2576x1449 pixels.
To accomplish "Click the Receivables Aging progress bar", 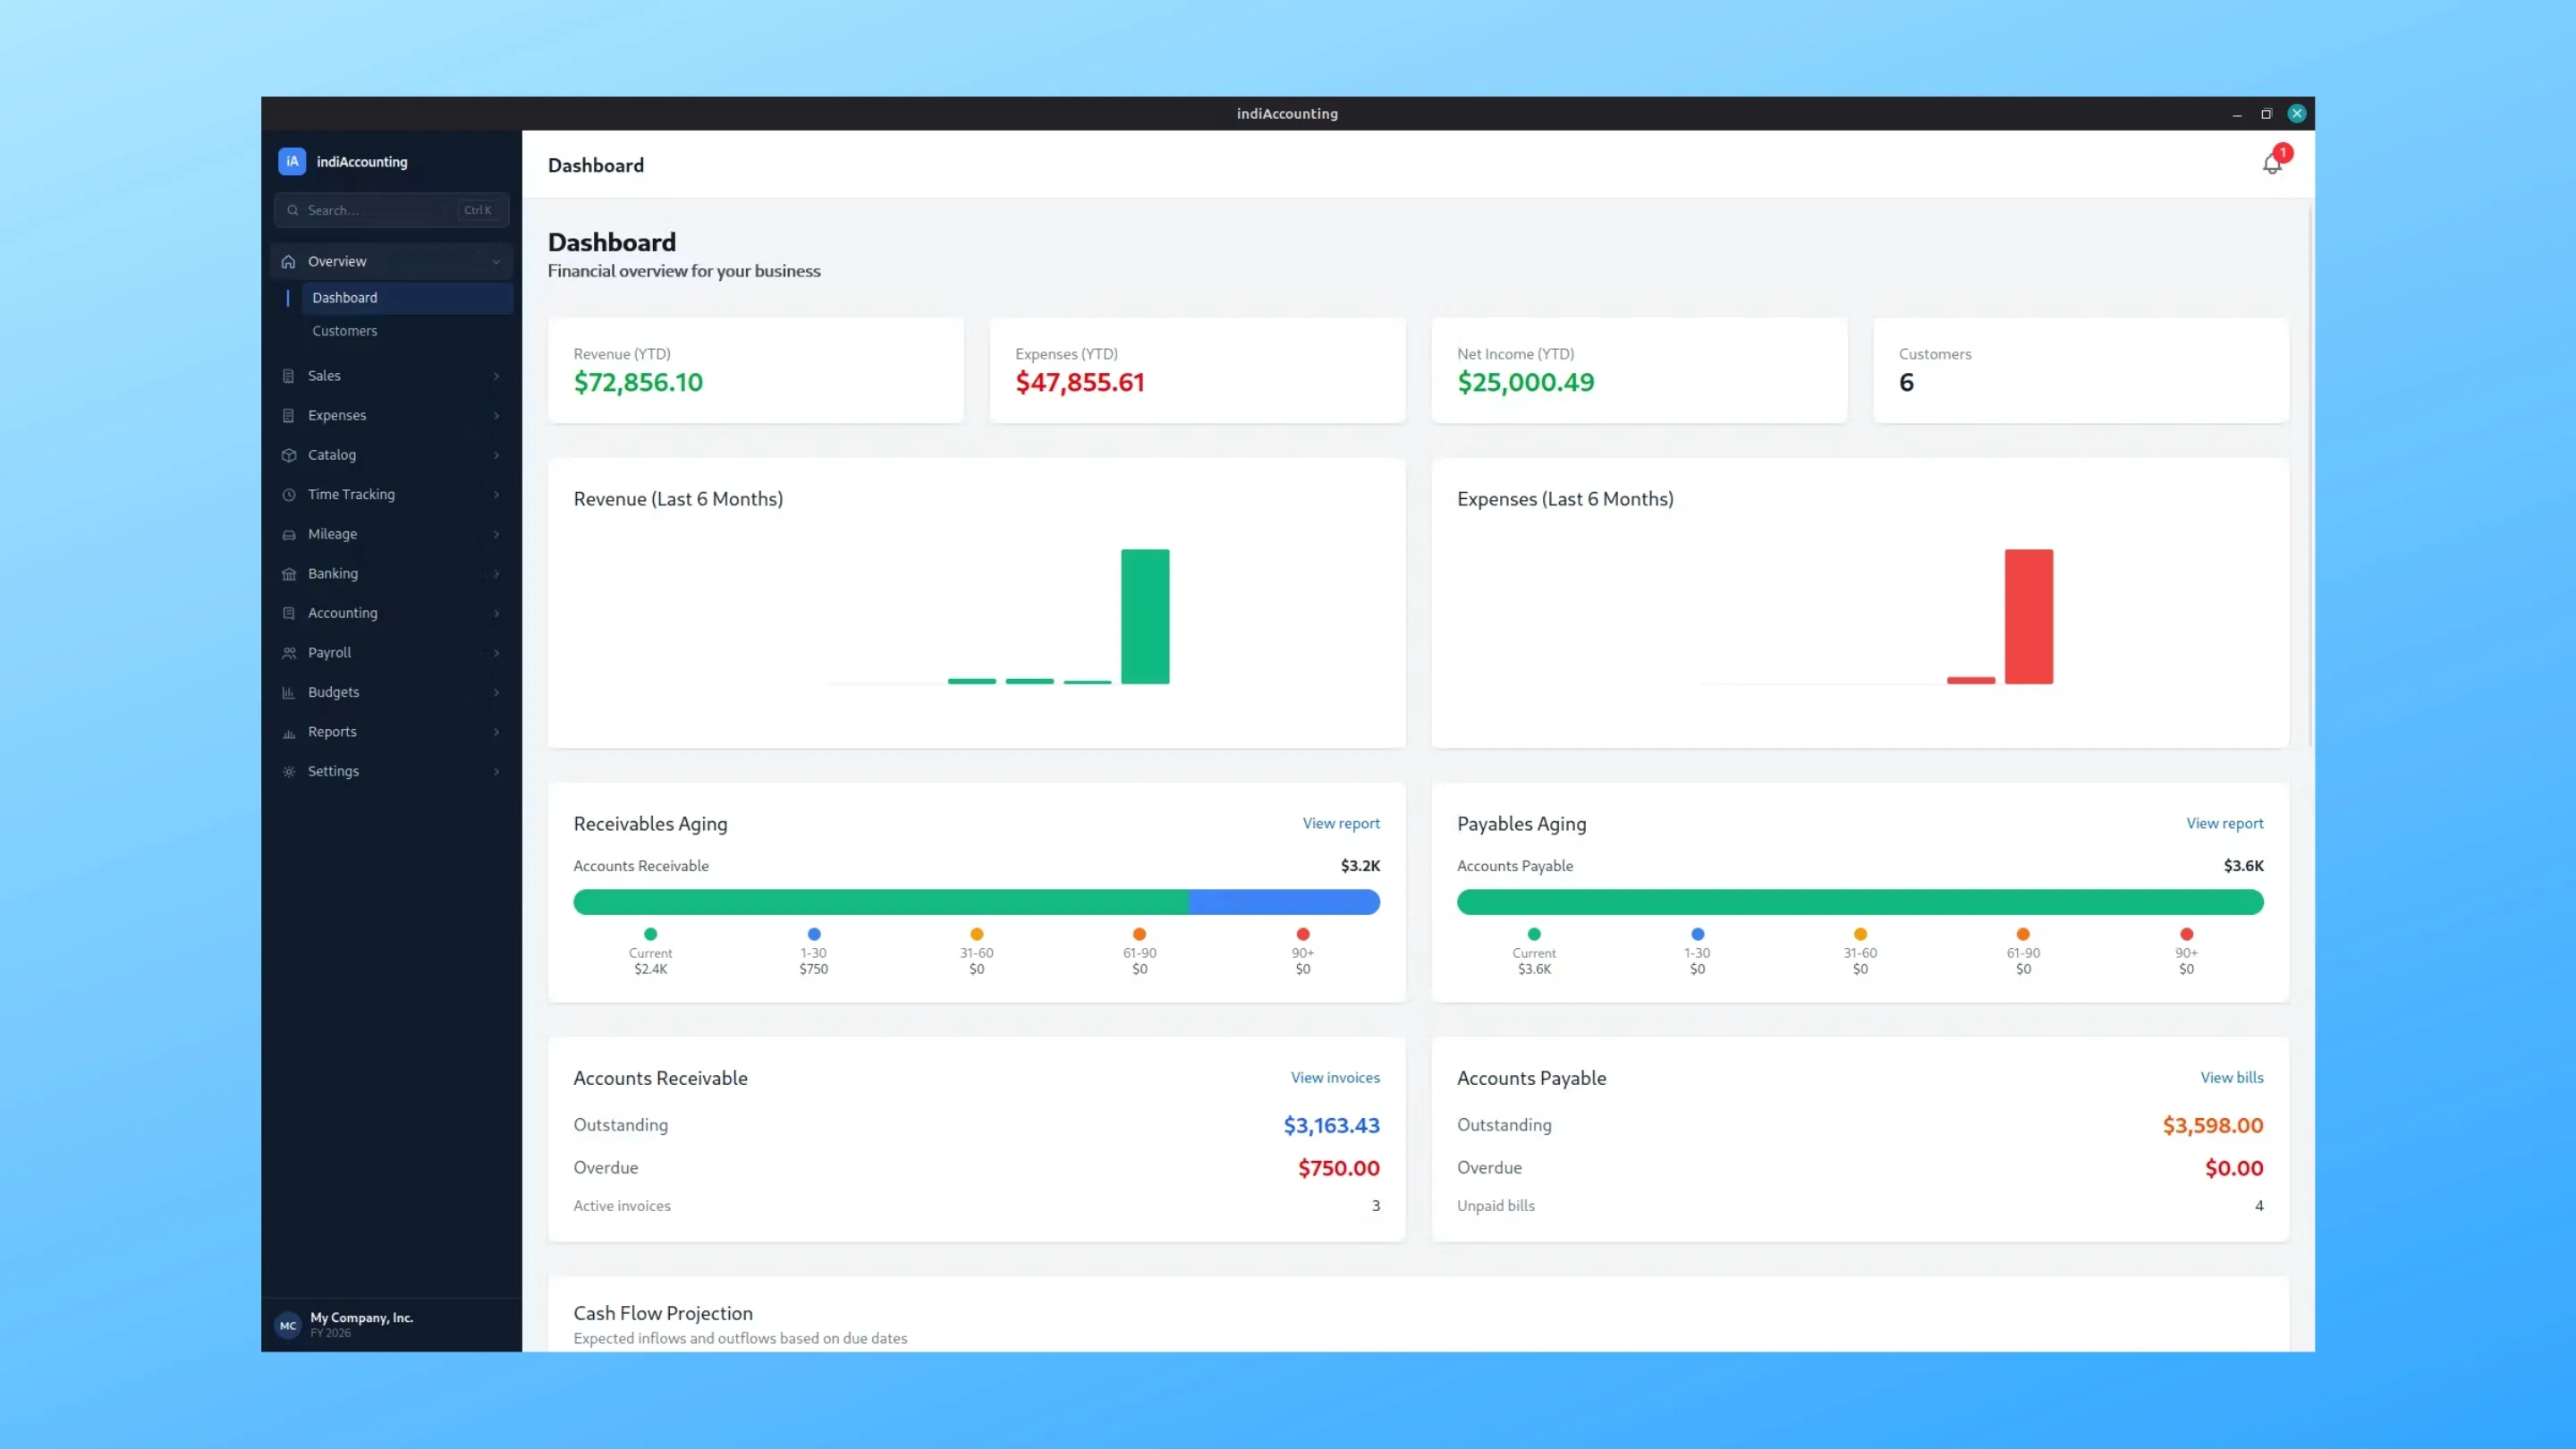I will tap(976, 902).
